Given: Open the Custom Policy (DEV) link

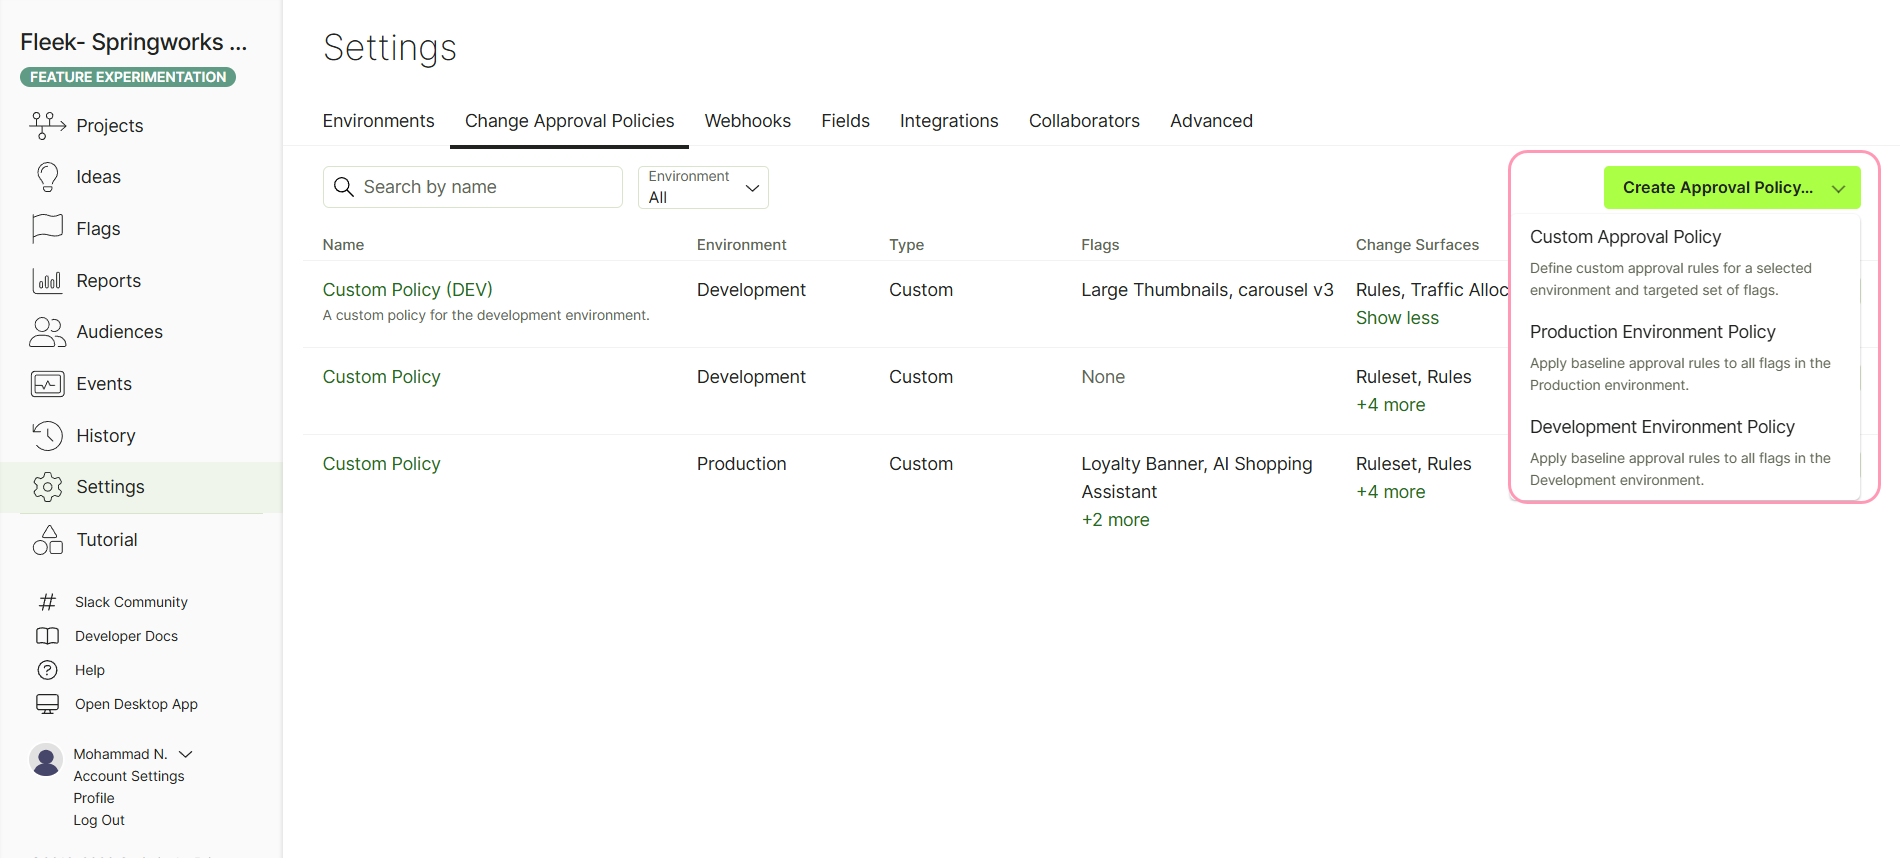Looking at the screenshot, I should 407,290.
